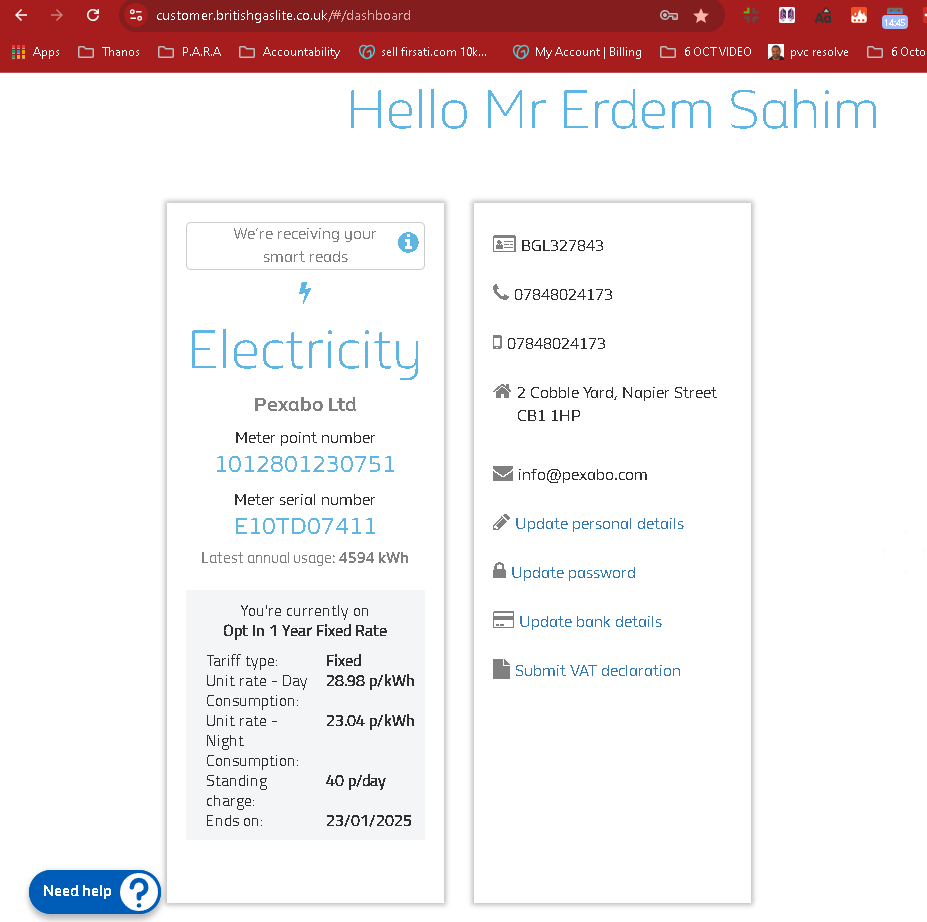927x922 pixels.
Task: Reload the dashboard page
Action: (93, 15)
